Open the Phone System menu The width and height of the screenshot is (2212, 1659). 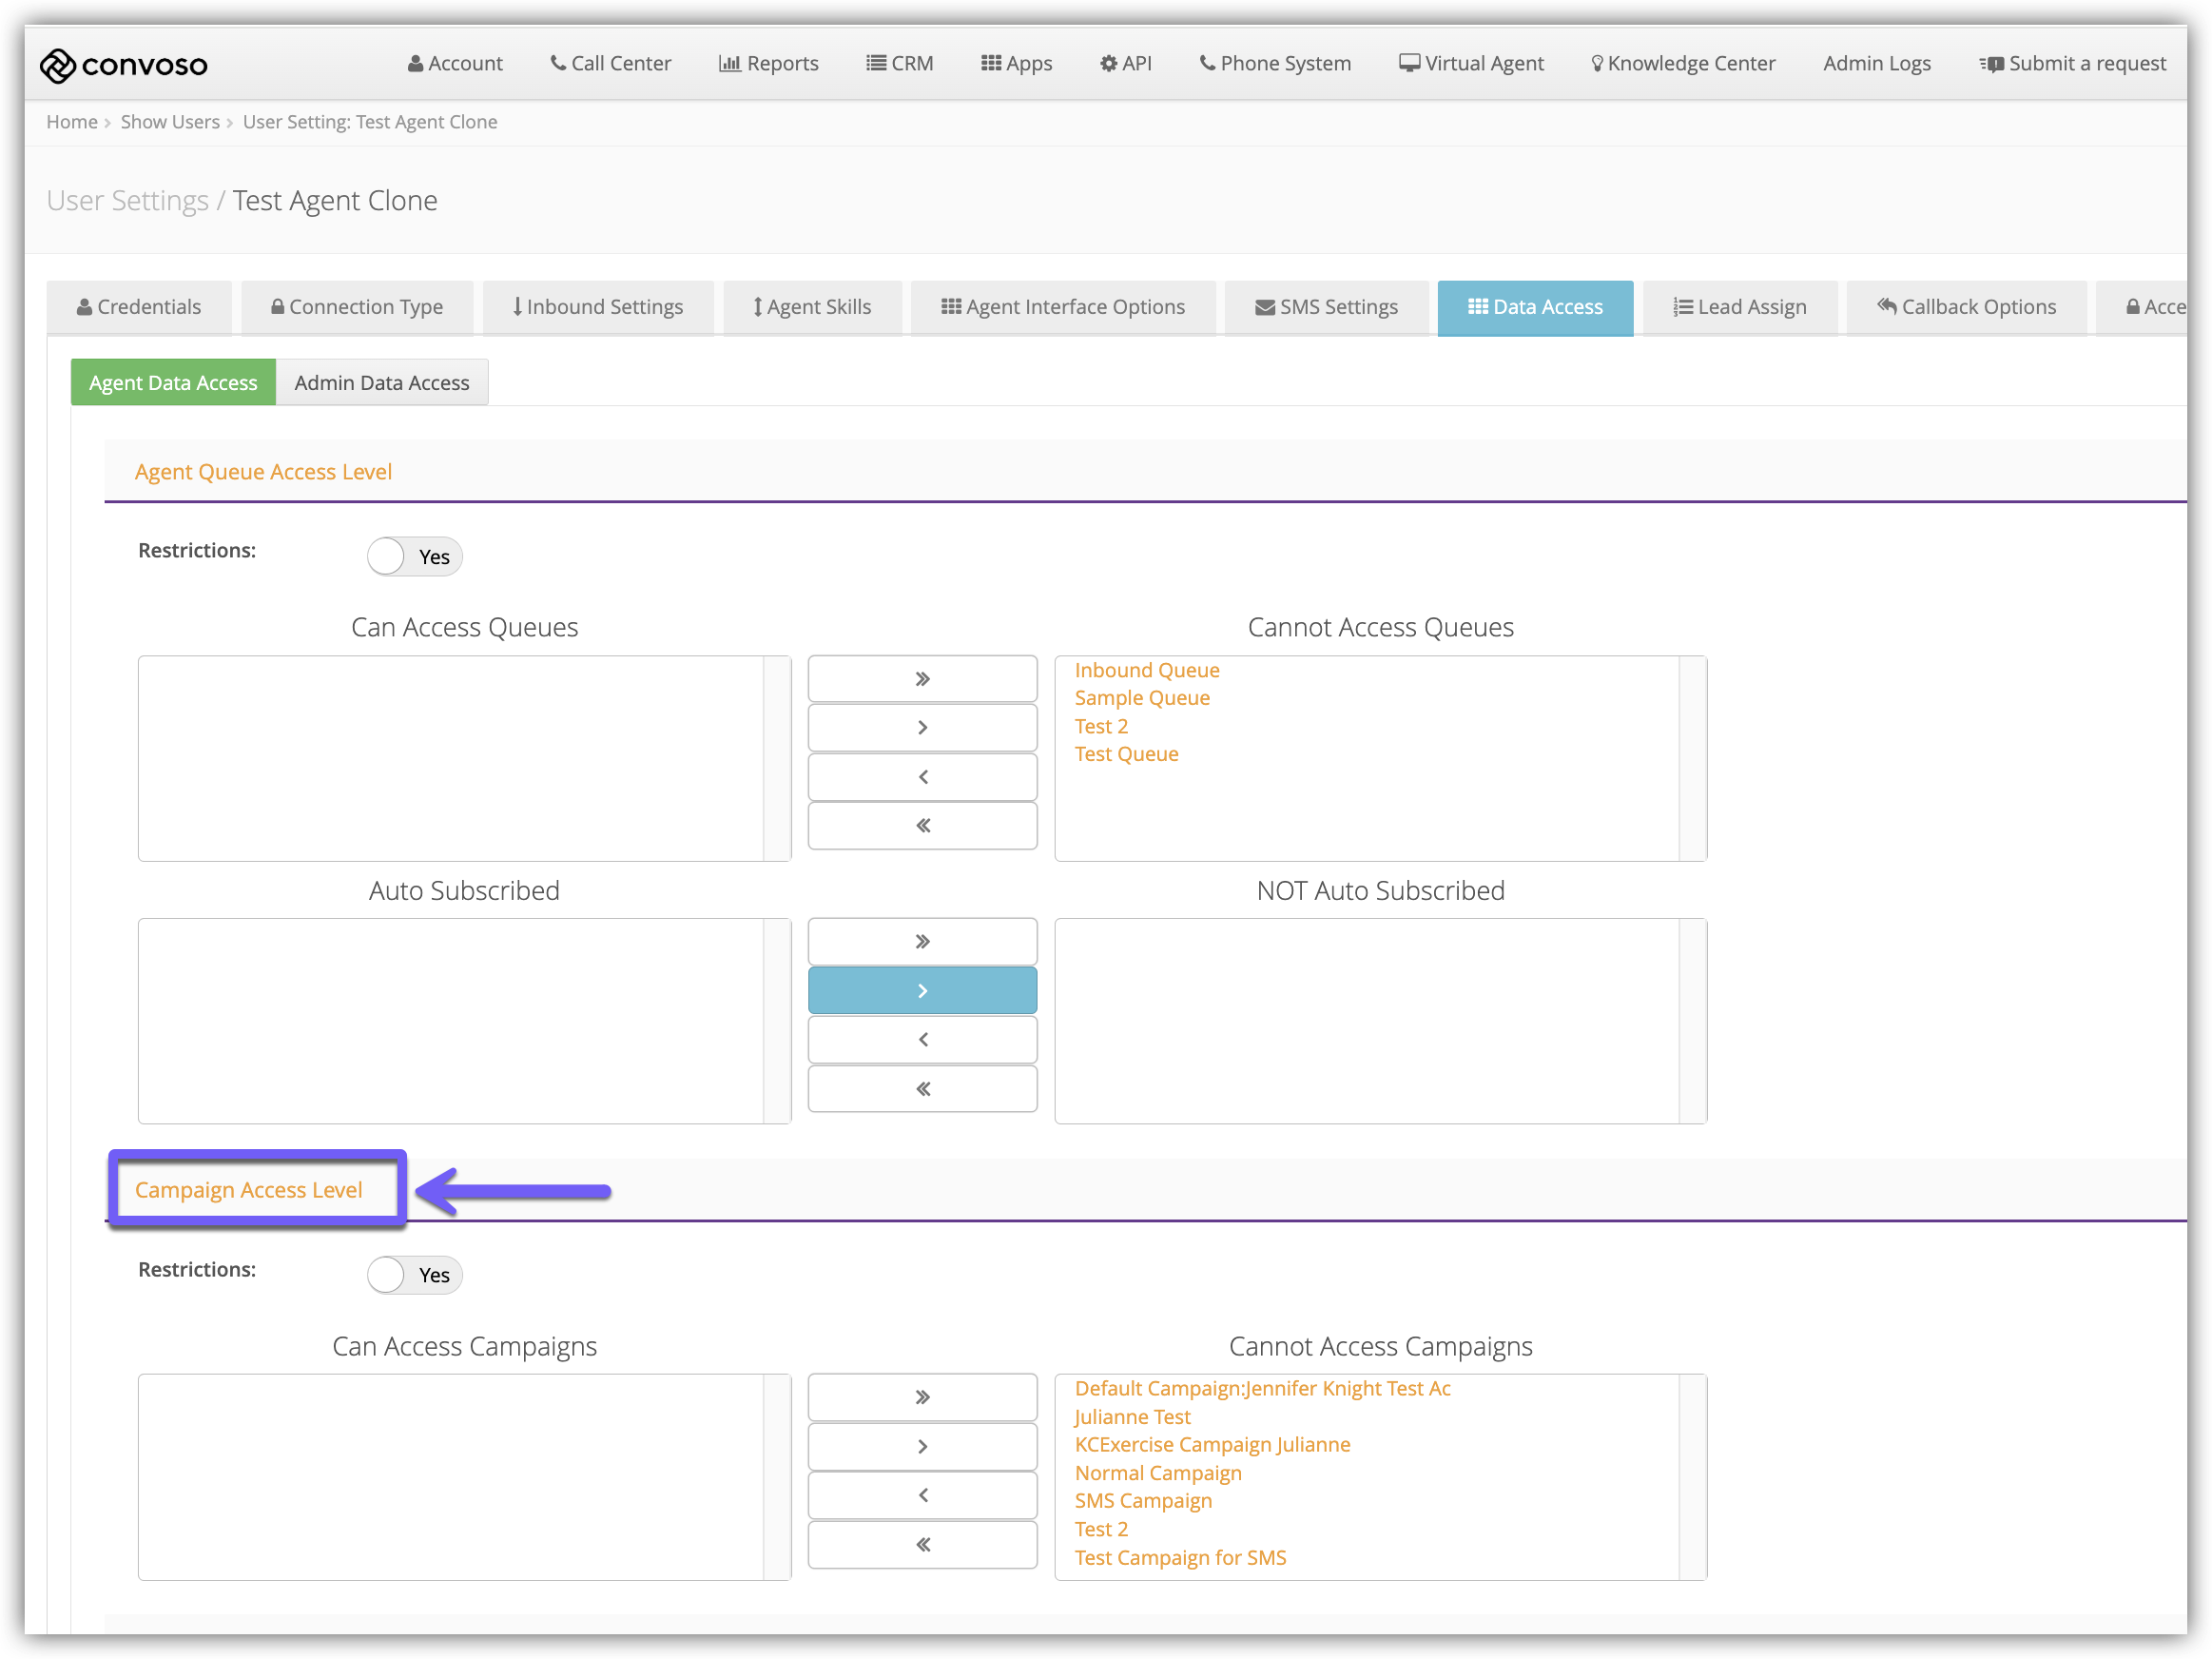pos(1274,63)
